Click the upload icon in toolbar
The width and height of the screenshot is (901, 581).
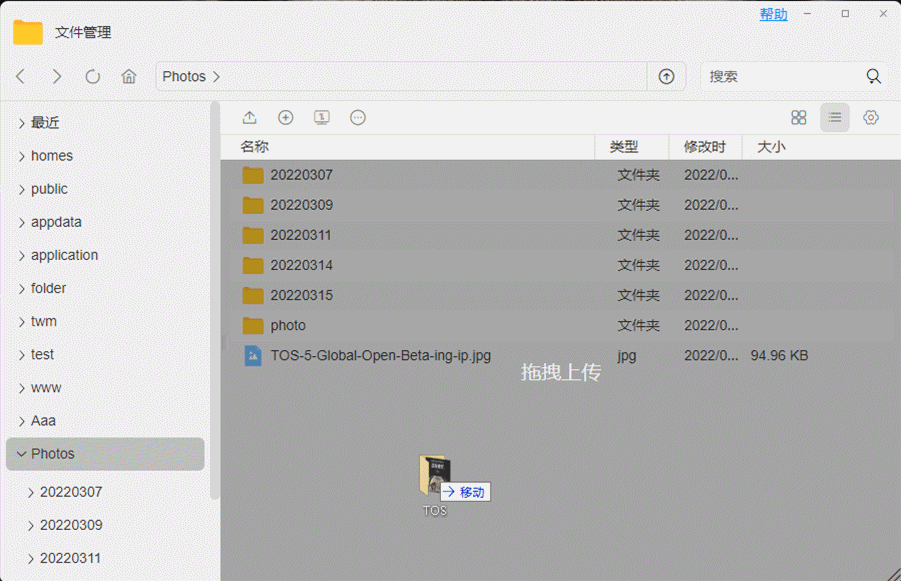pos(249,118)
